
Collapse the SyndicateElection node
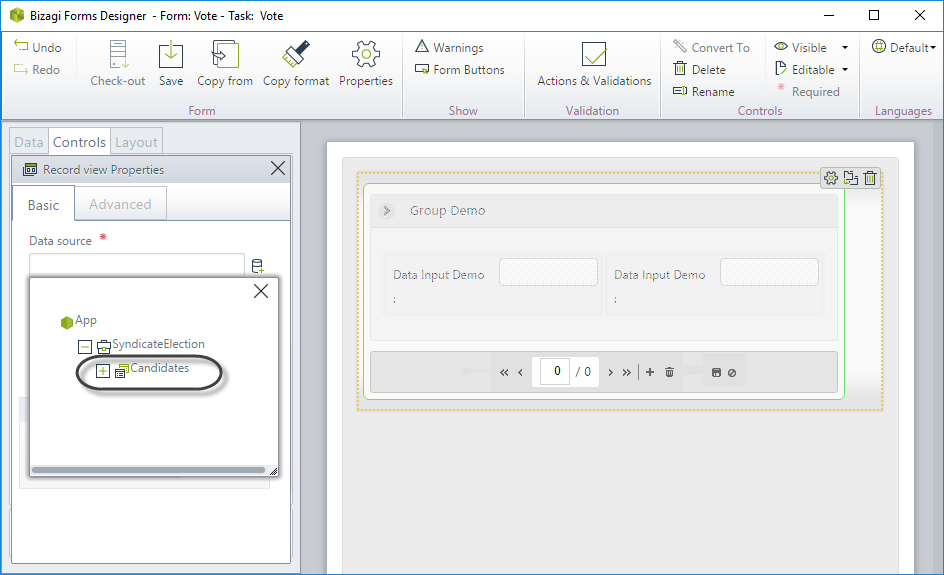point(85,347)
